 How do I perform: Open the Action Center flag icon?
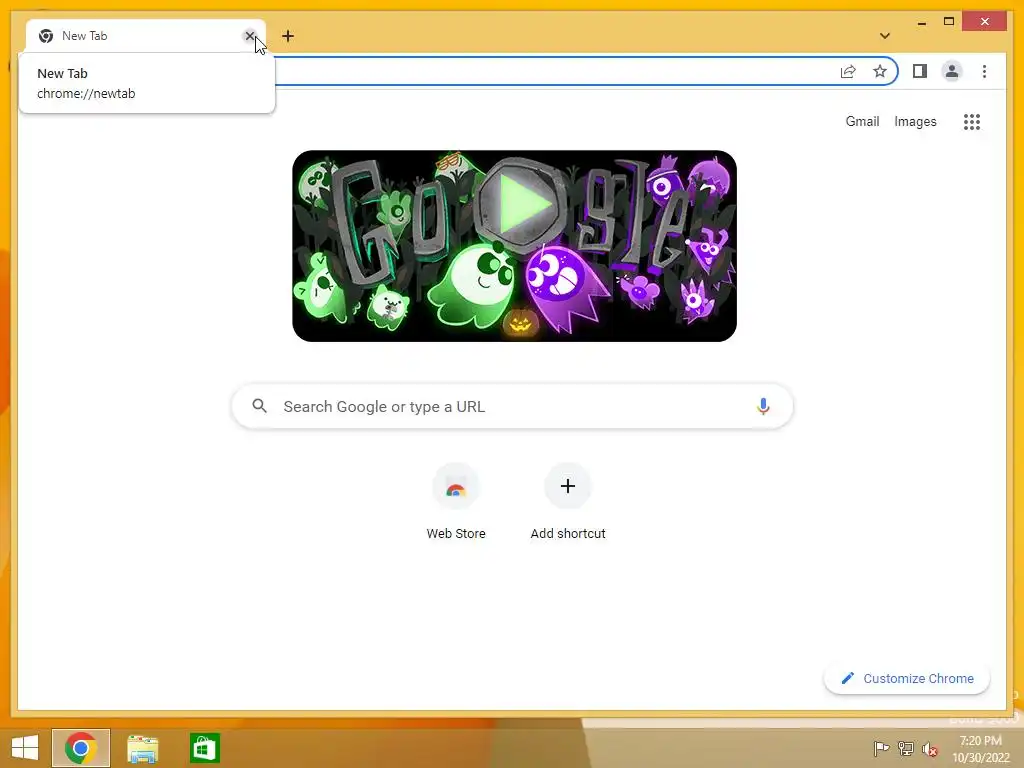(x=881, y=748)
